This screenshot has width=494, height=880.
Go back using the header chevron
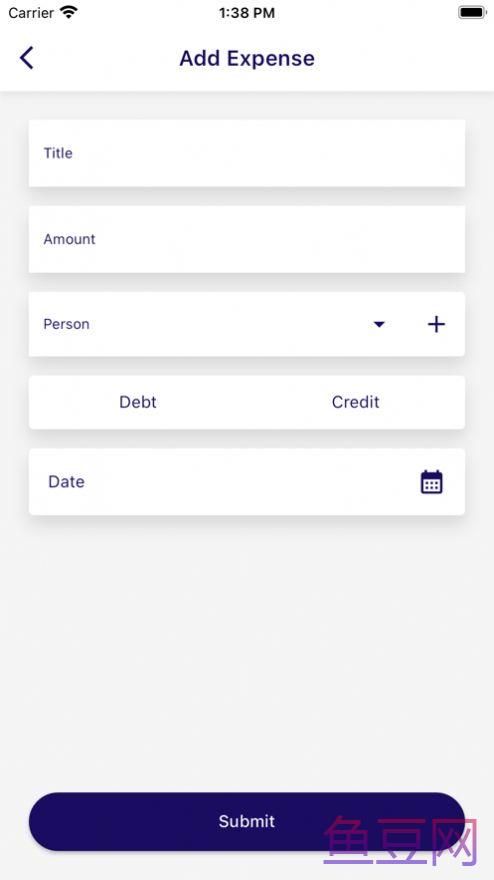coord(26,58)
